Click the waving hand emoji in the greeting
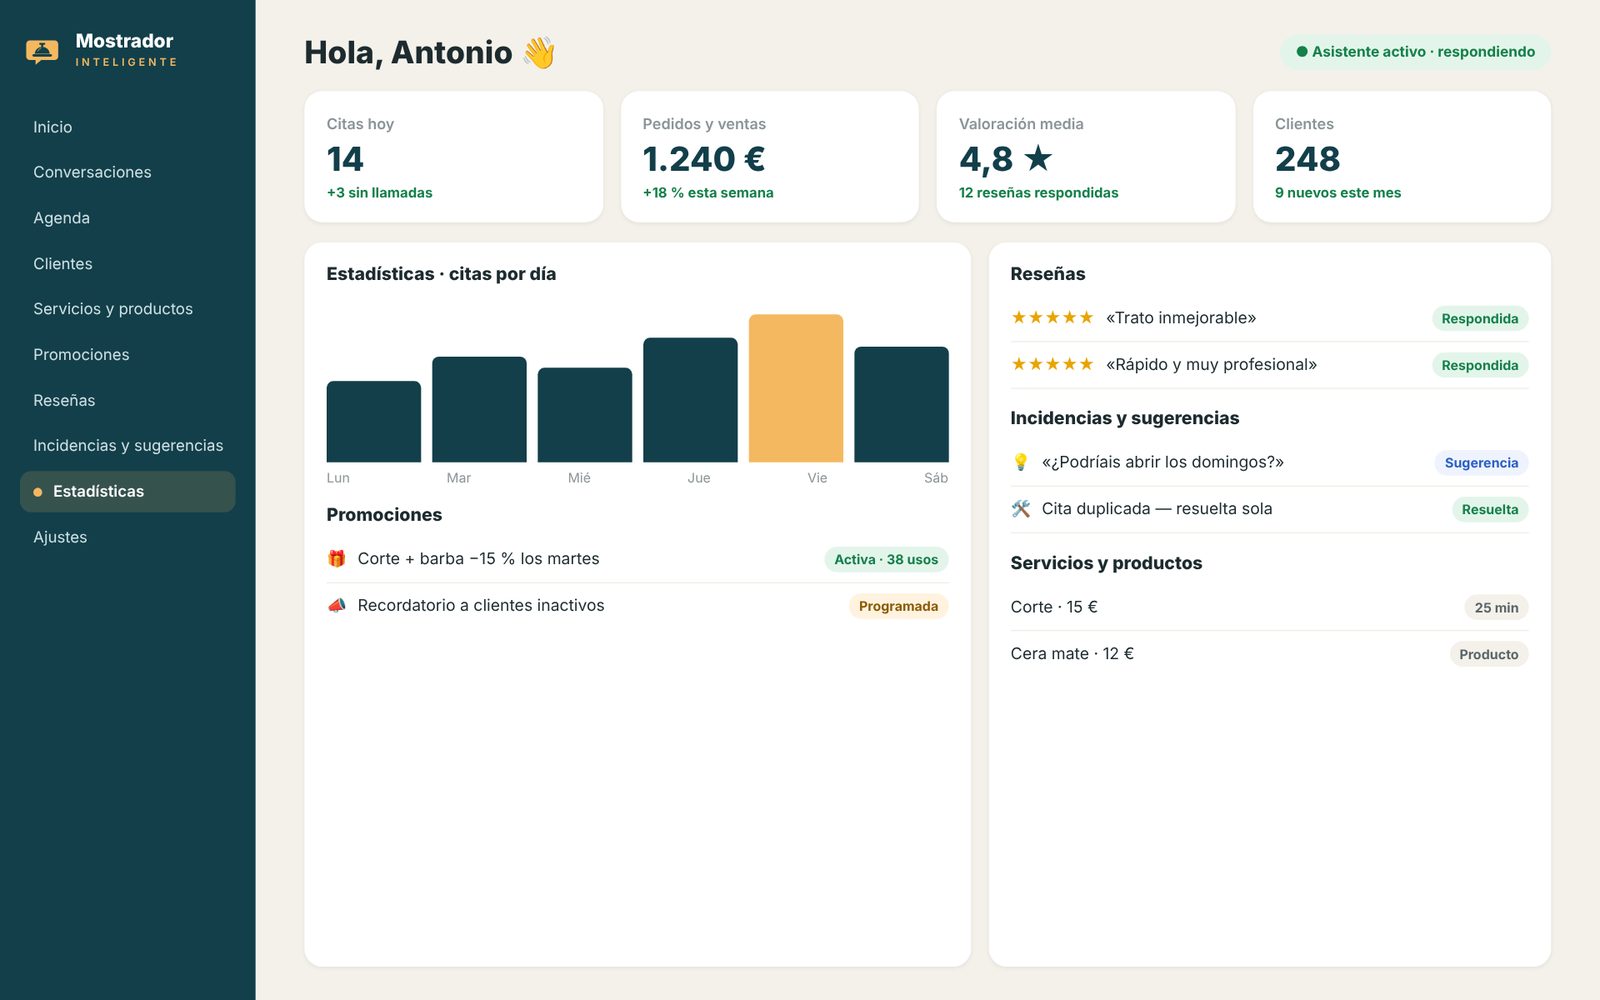Image resolution: width=1600 pixels, height=1000 pixels. click(x=539, y=52)
